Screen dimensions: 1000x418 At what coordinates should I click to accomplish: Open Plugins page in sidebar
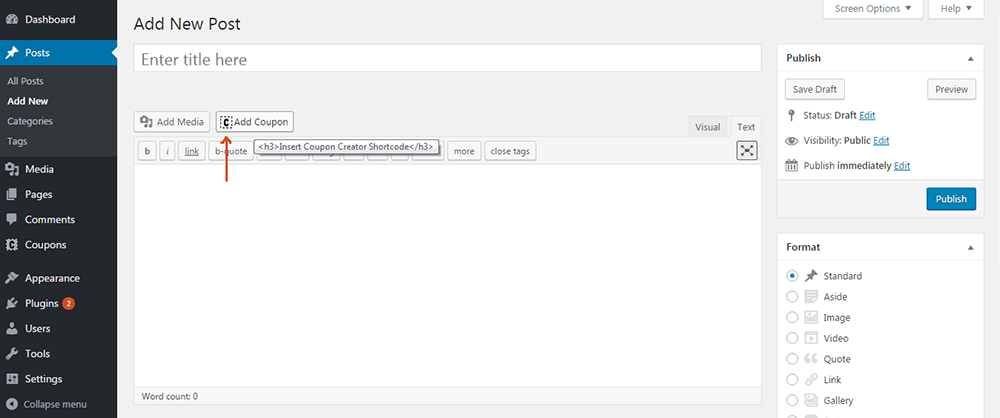point(42,303)
